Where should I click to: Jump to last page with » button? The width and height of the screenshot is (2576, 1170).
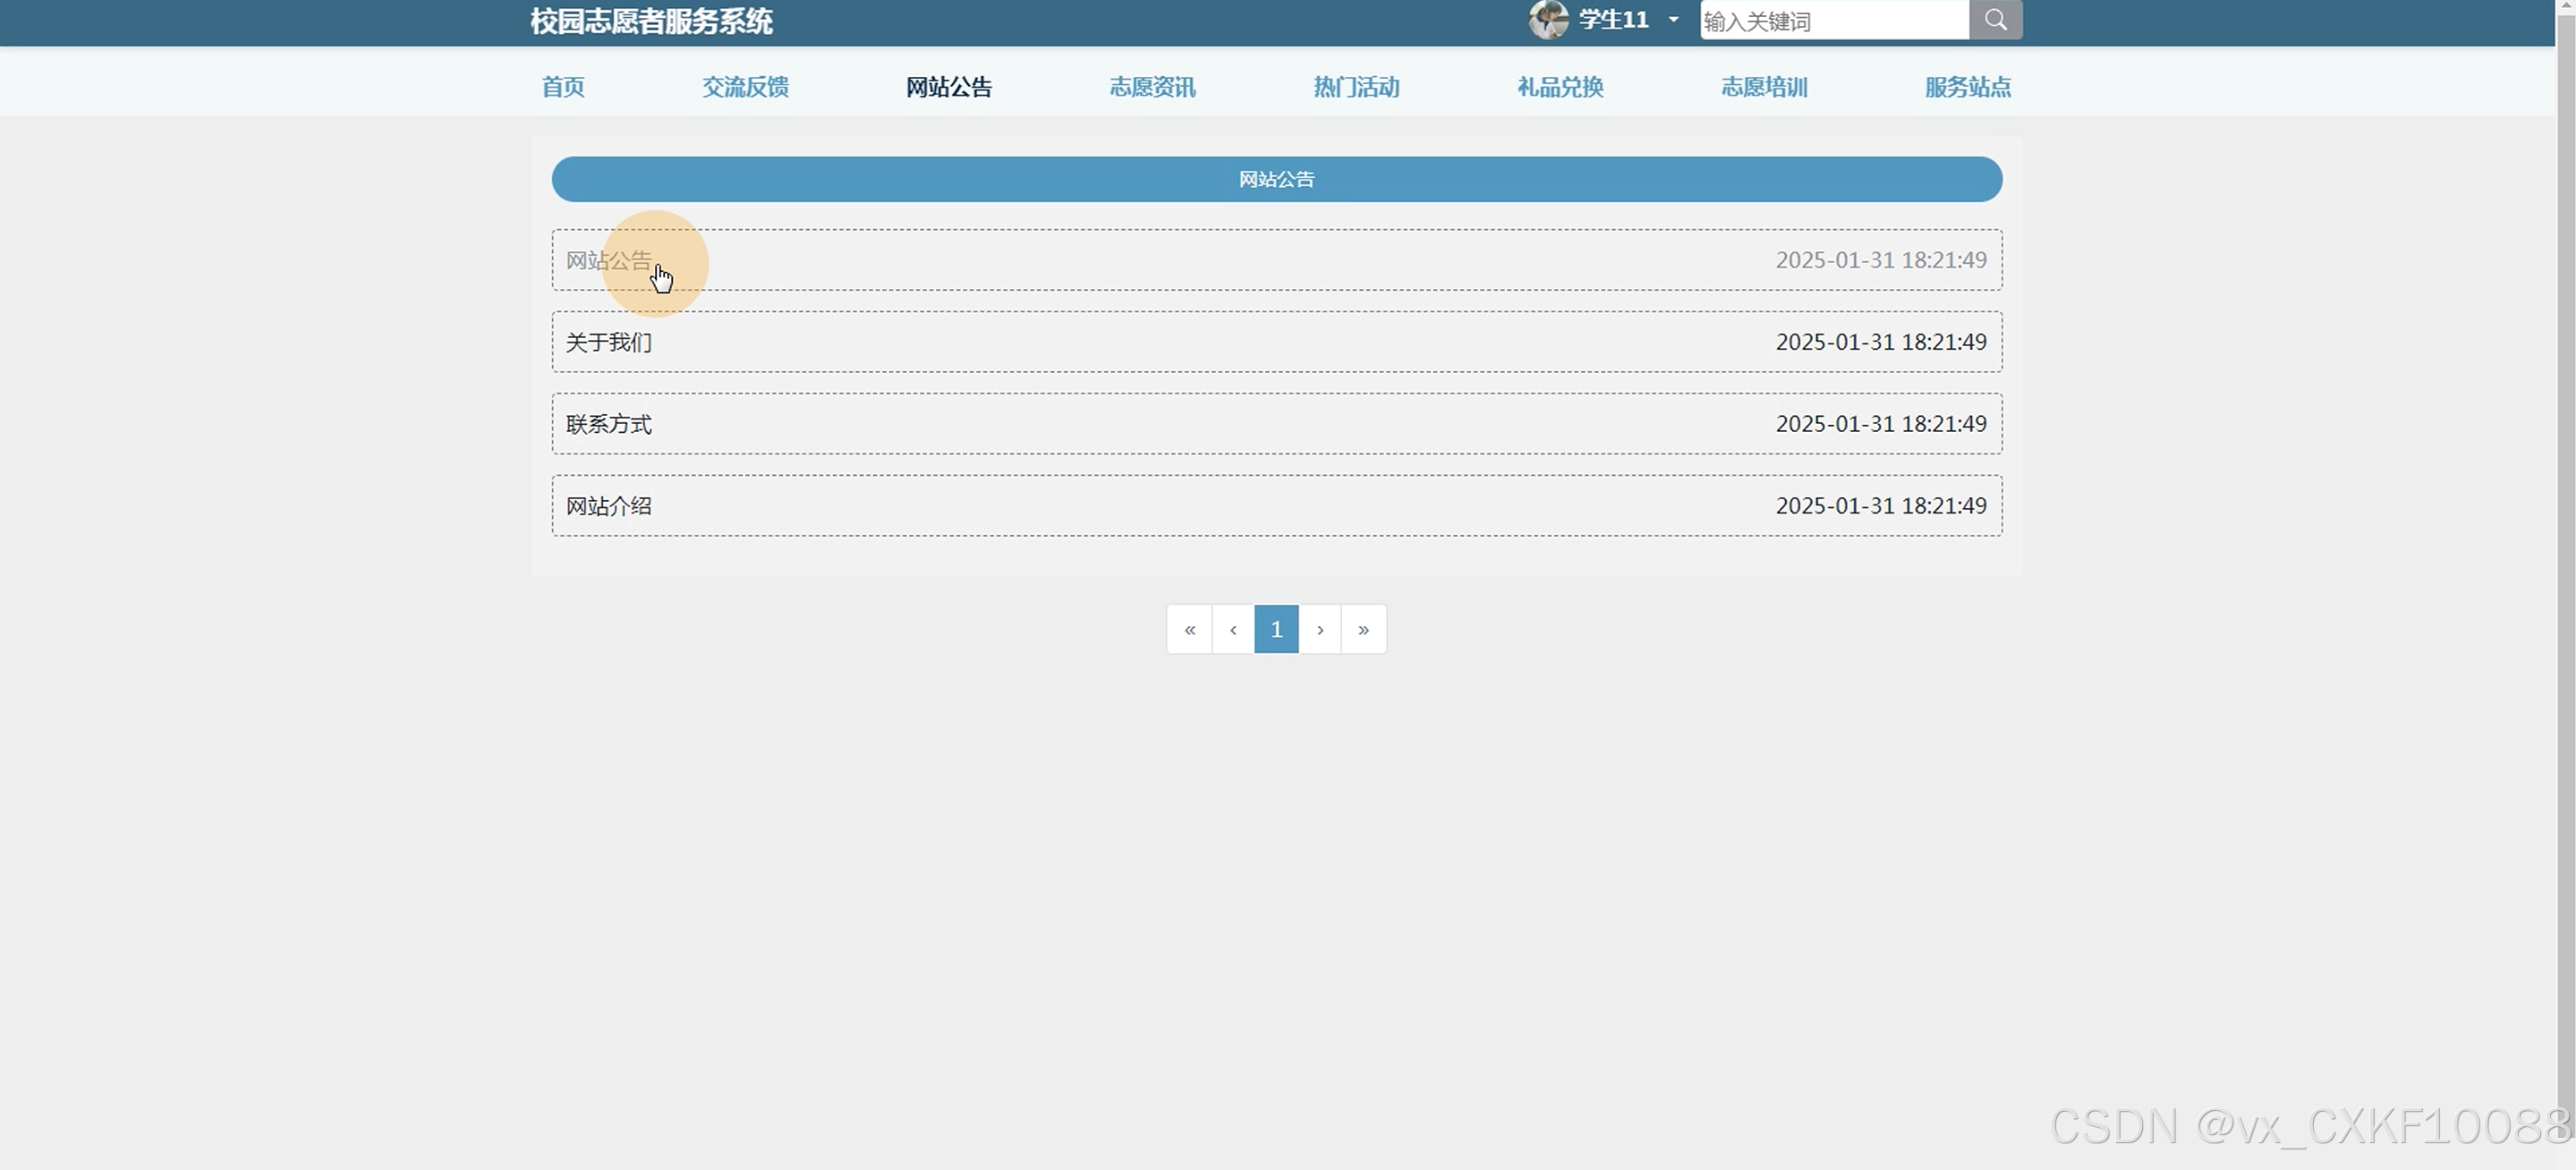click(x=1363, y=630)
